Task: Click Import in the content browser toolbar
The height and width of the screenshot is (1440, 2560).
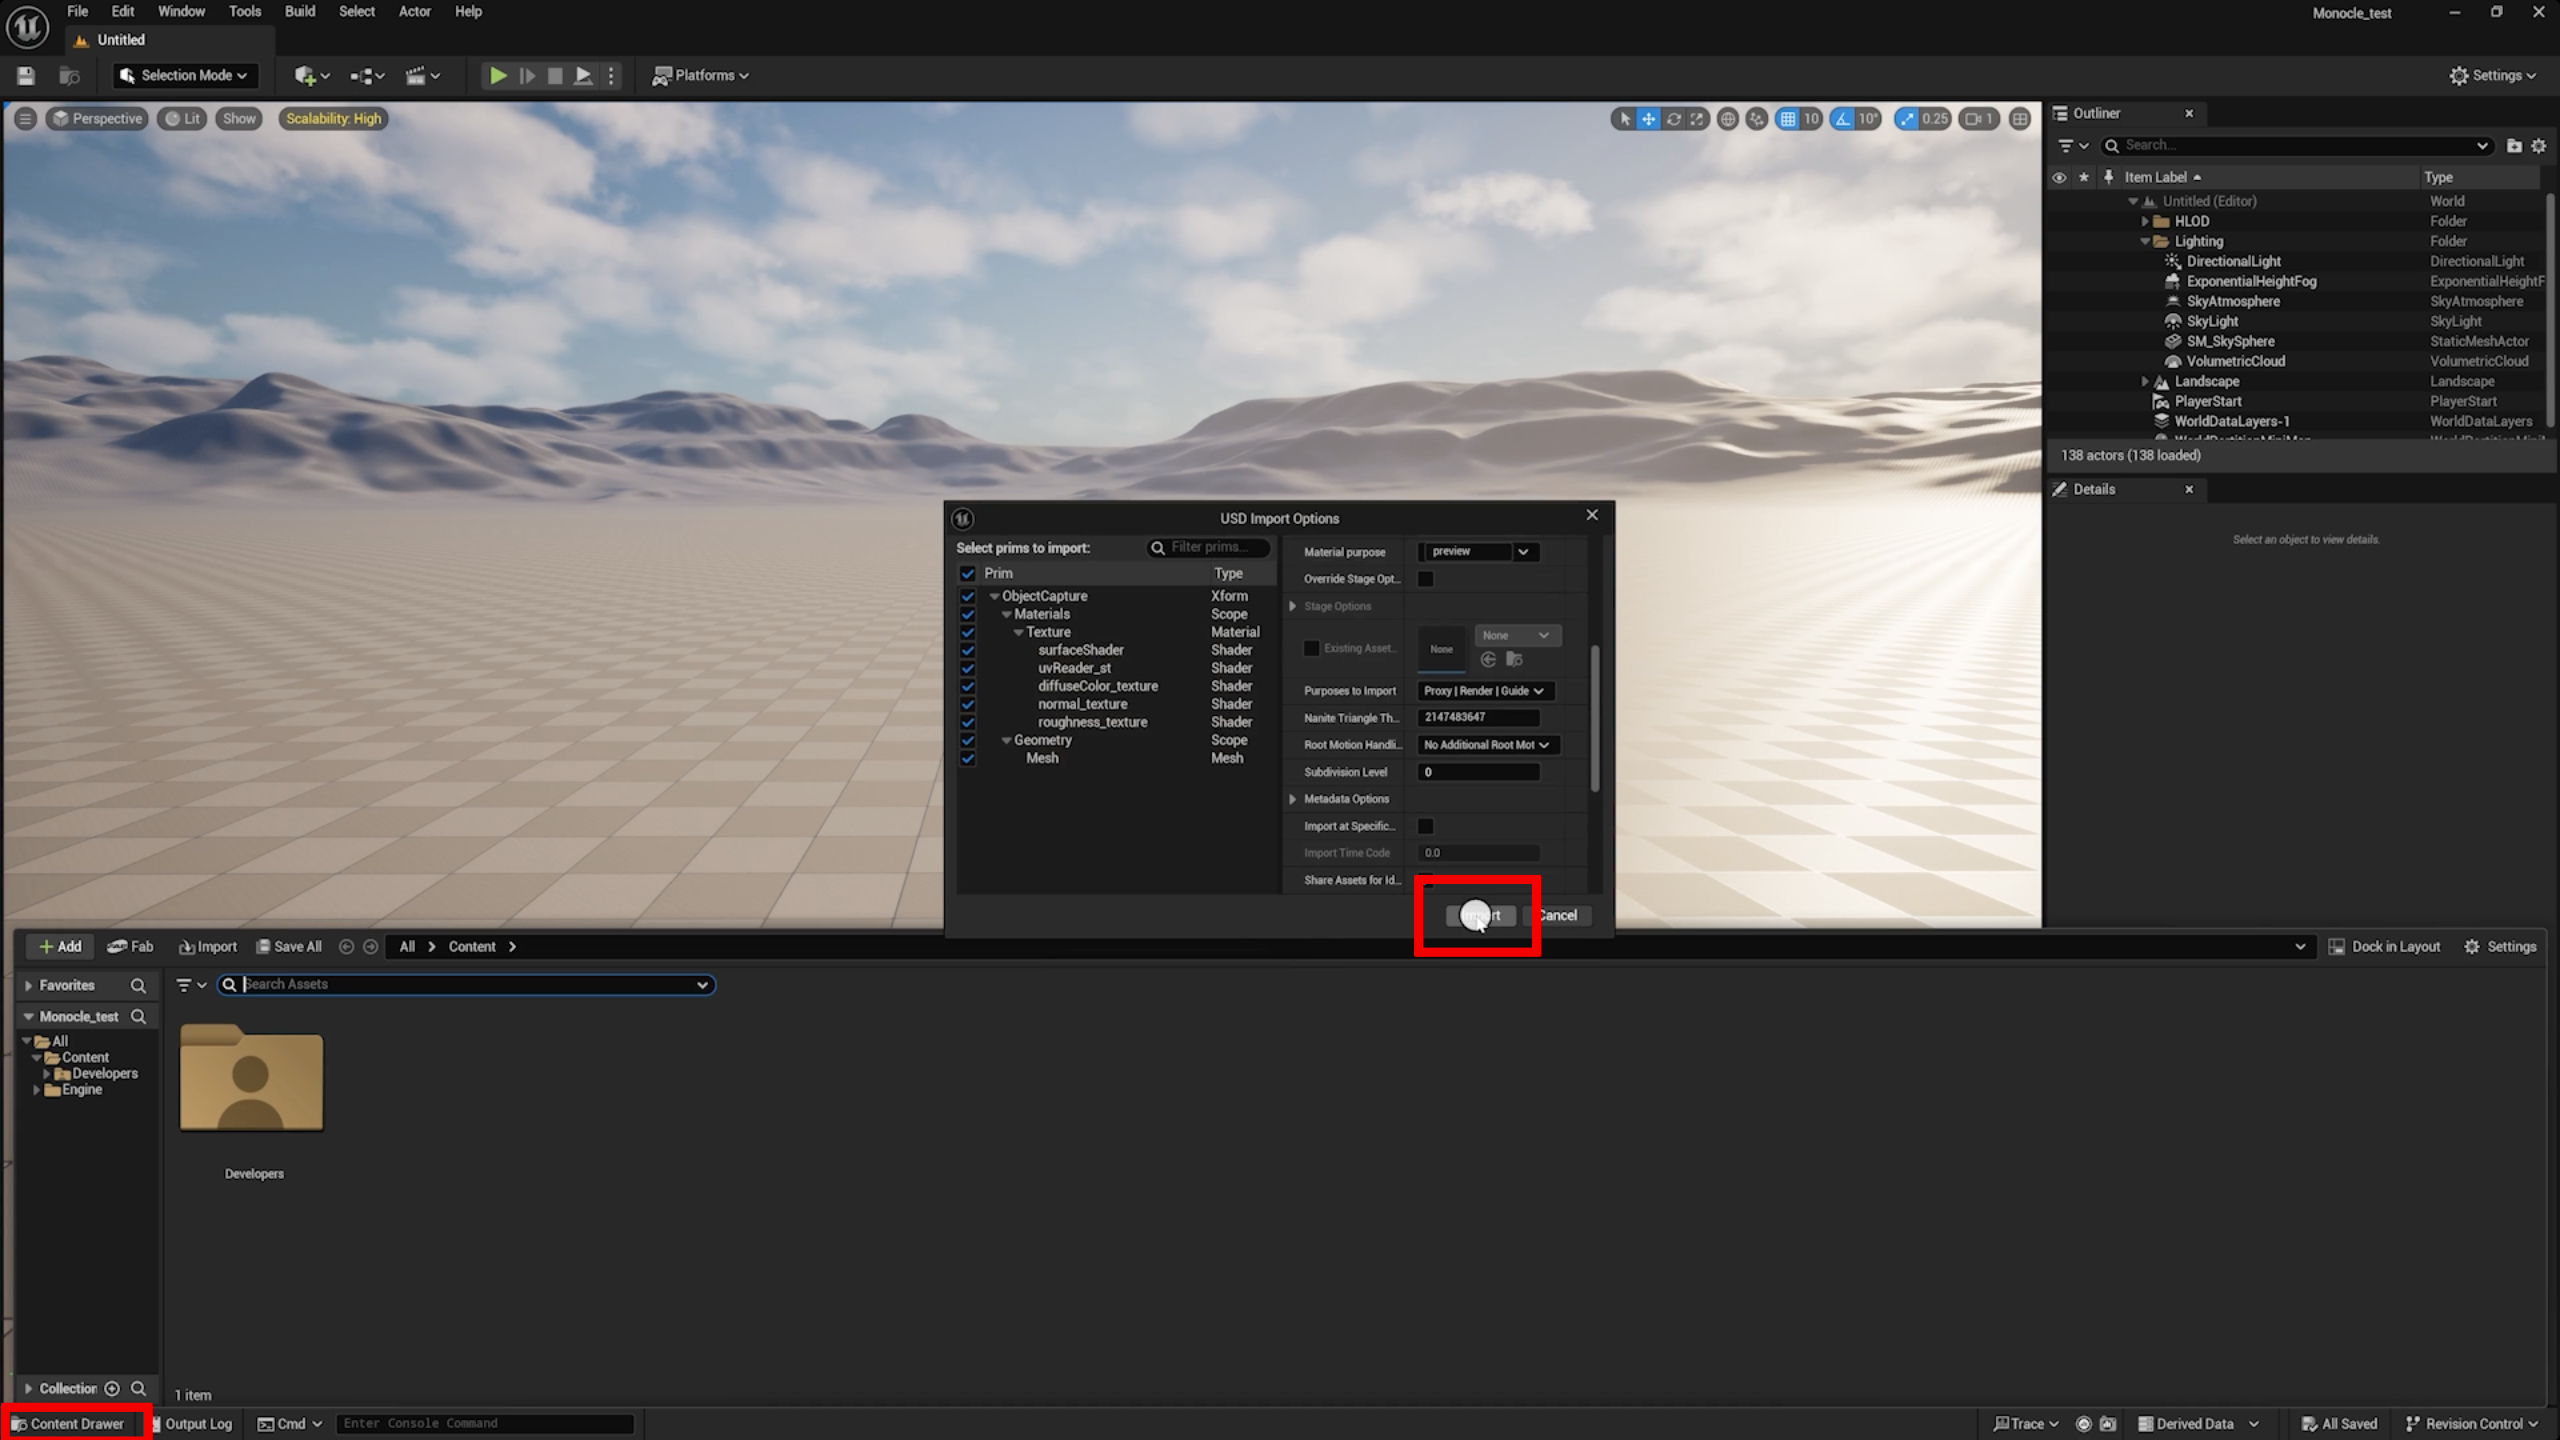Action: coord(207,946)
